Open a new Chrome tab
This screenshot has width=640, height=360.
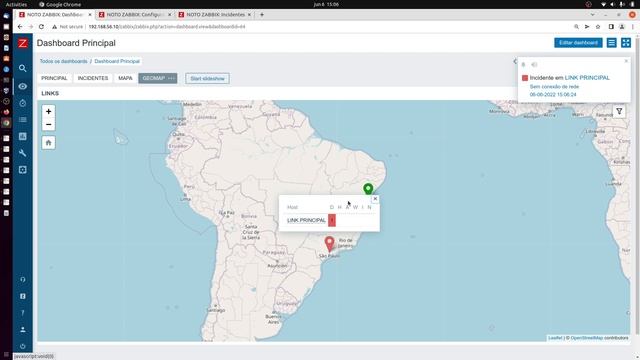(x=262, y=15)
